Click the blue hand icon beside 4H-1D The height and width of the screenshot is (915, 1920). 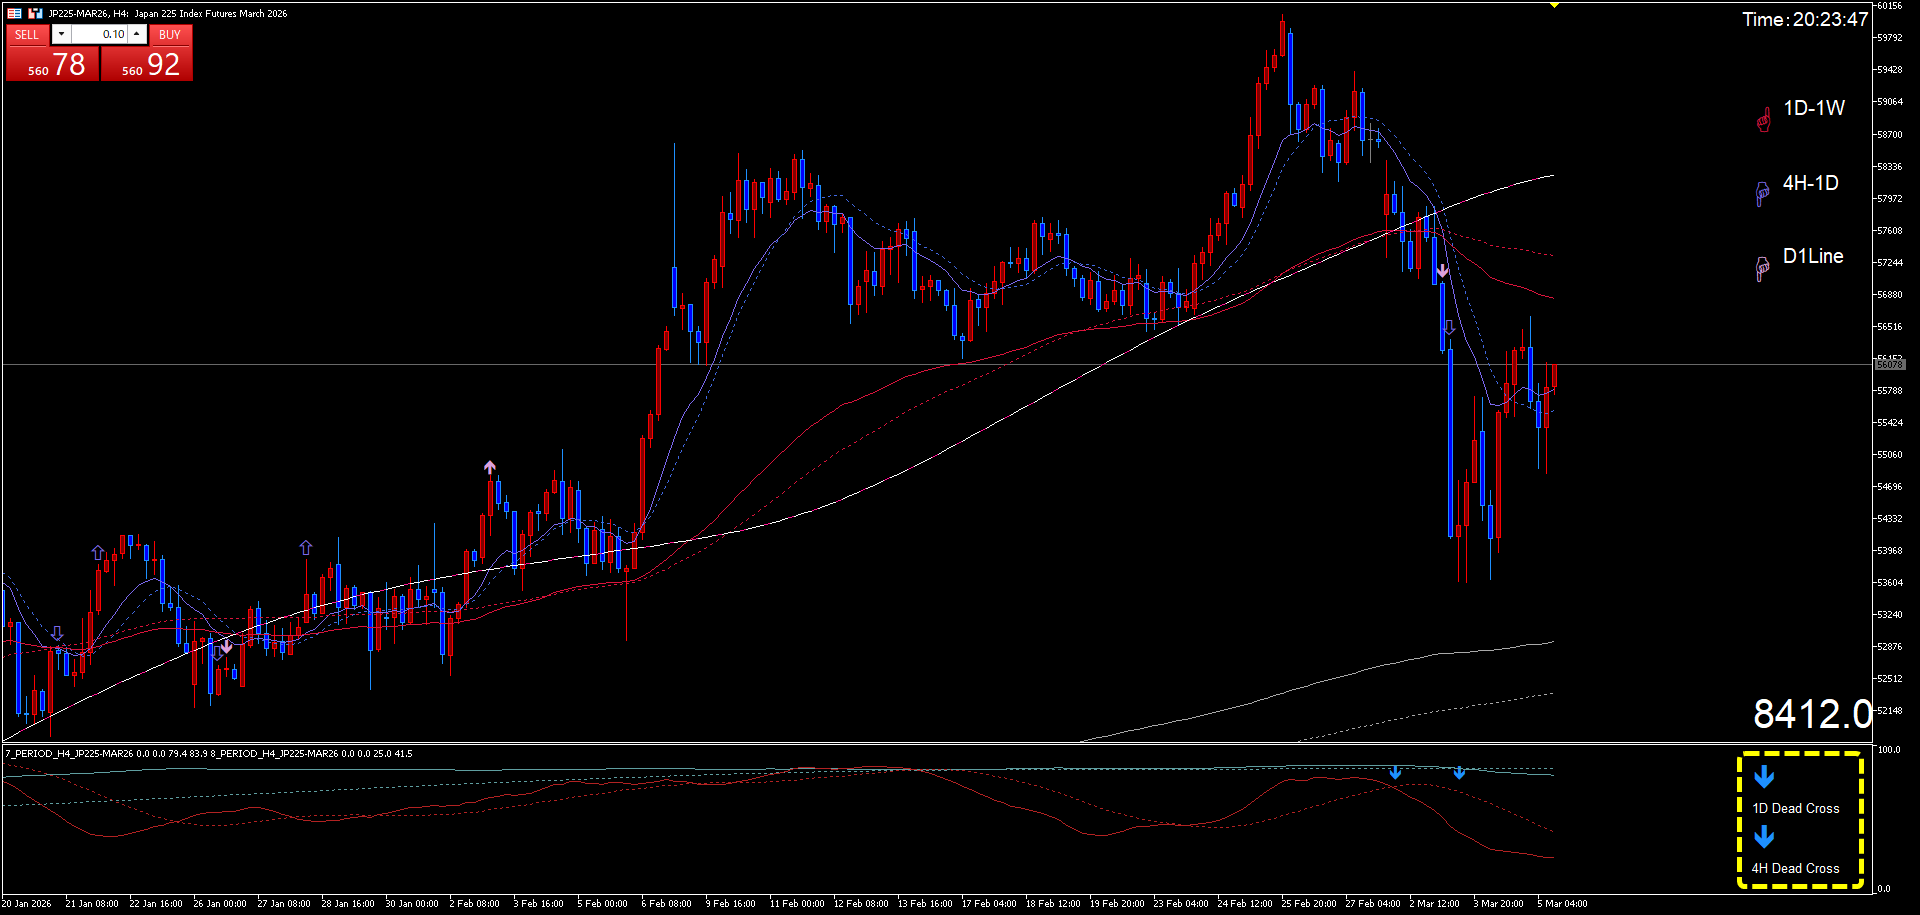(x=1762, y=193)
